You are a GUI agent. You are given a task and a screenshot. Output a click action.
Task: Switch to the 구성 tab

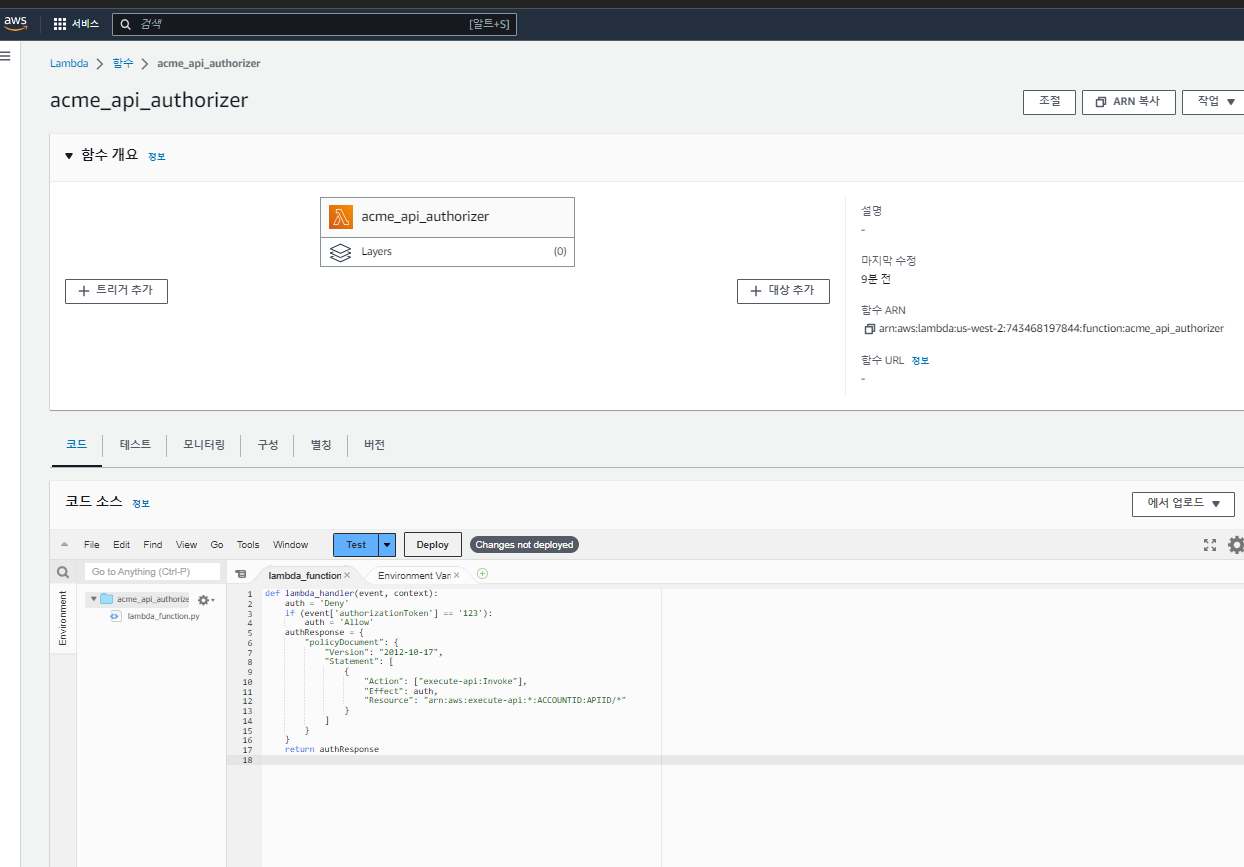pyautogui.click(x=268, y=445)
